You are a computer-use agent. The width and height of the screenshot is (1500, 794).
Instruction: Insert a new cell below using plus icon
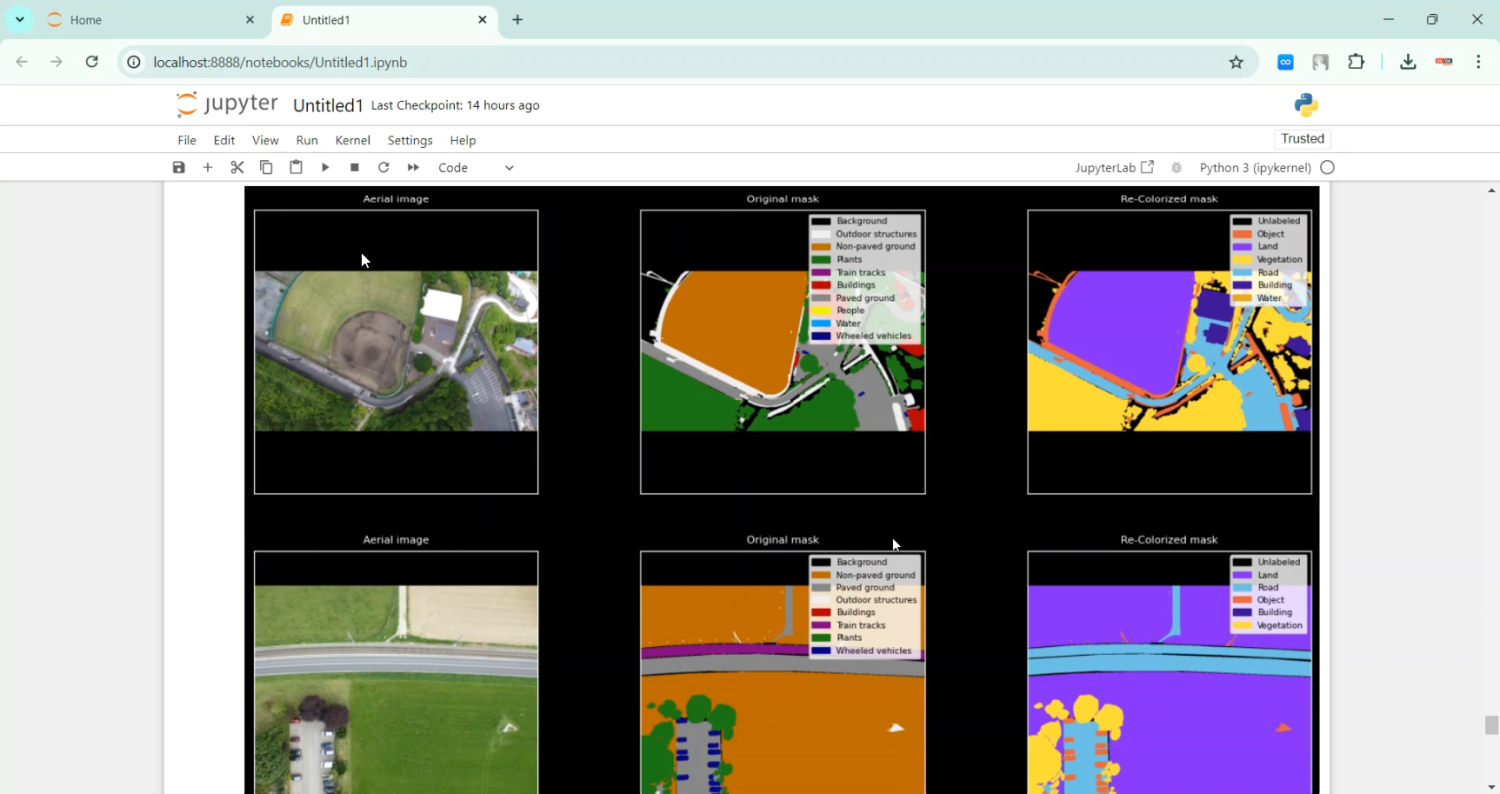(x=208, y=168)
